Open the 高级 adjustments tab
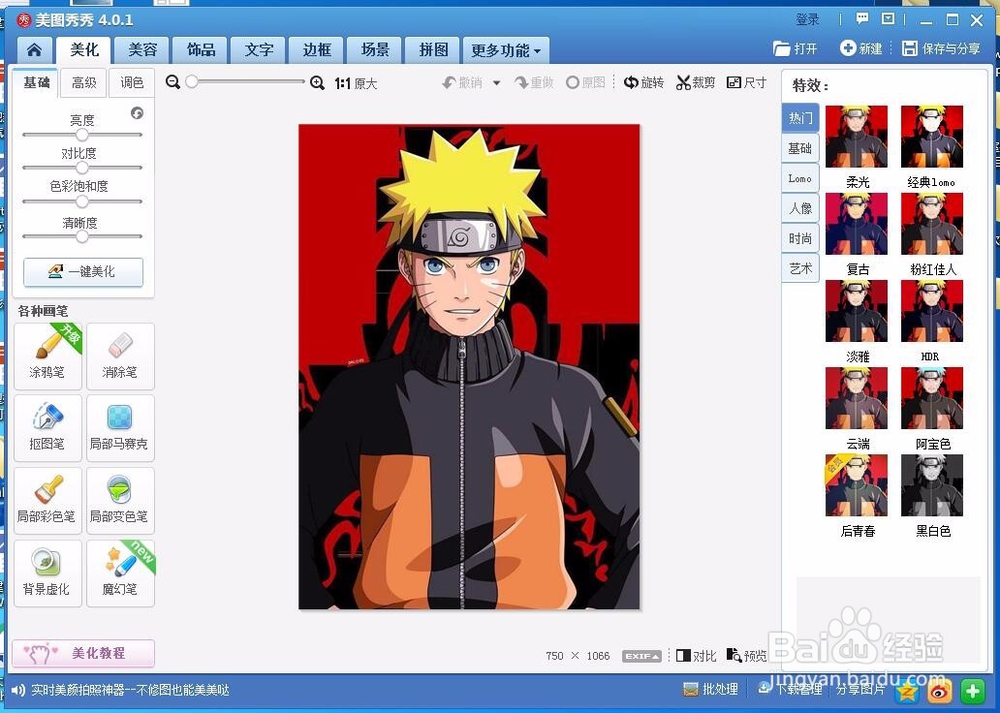Screen dimensions: 1000x713 [x=84, y=82]
